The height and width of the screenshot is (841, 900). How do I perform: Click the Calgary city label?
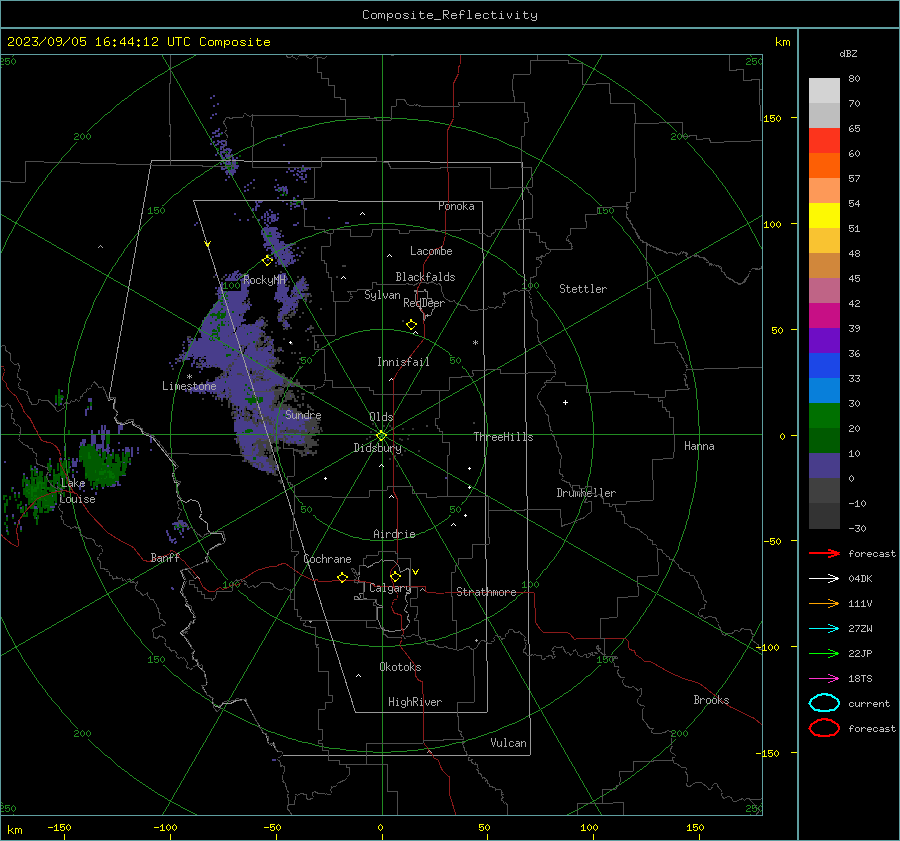pos(390,588)
